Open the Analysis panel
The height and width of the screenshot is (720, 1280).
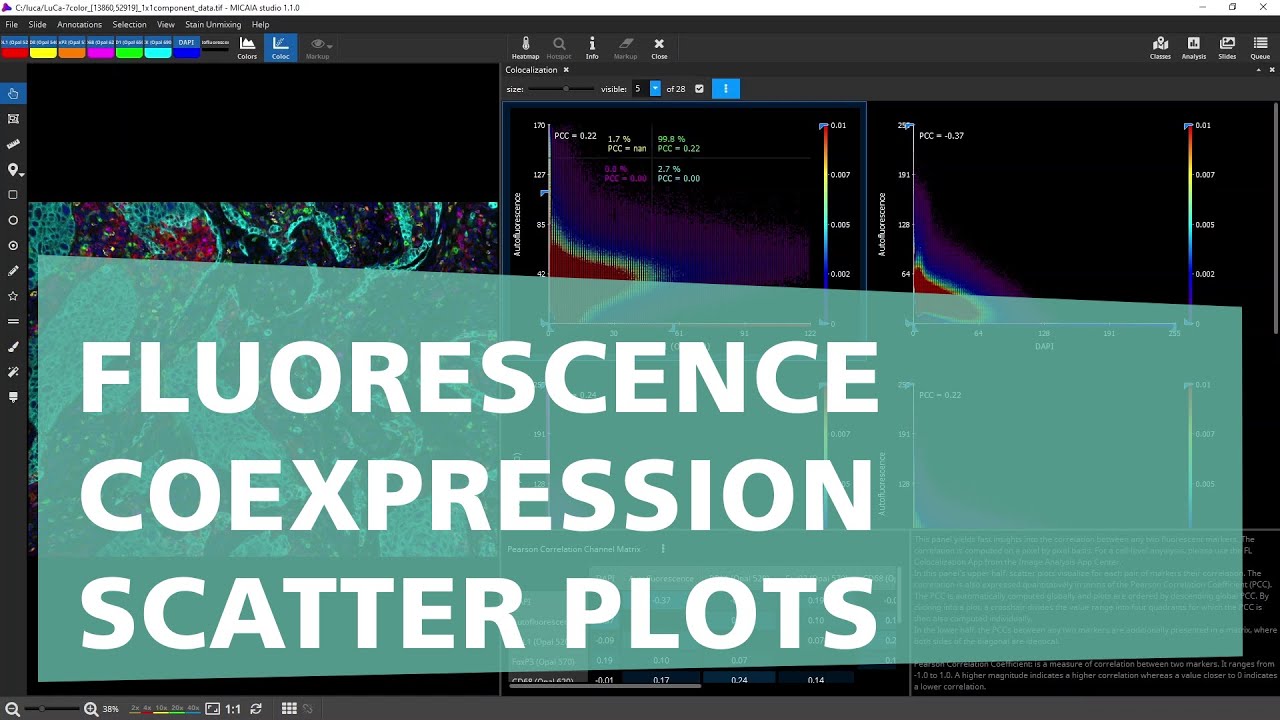point(1193,47)
